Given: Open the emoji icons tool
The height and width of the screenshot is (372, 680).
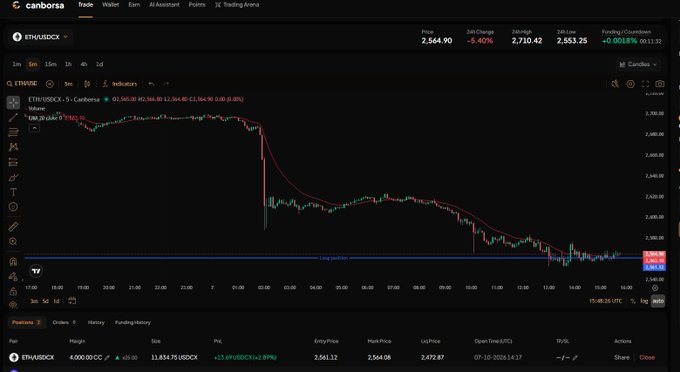Looking at the screenshot, I should click(13, 207).
